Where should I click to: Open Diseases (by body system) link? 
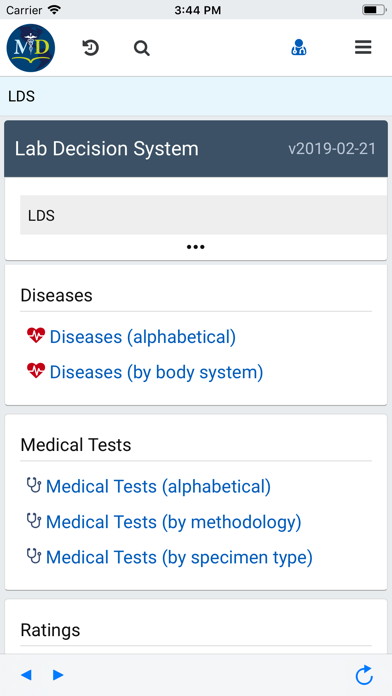[156, 372]
